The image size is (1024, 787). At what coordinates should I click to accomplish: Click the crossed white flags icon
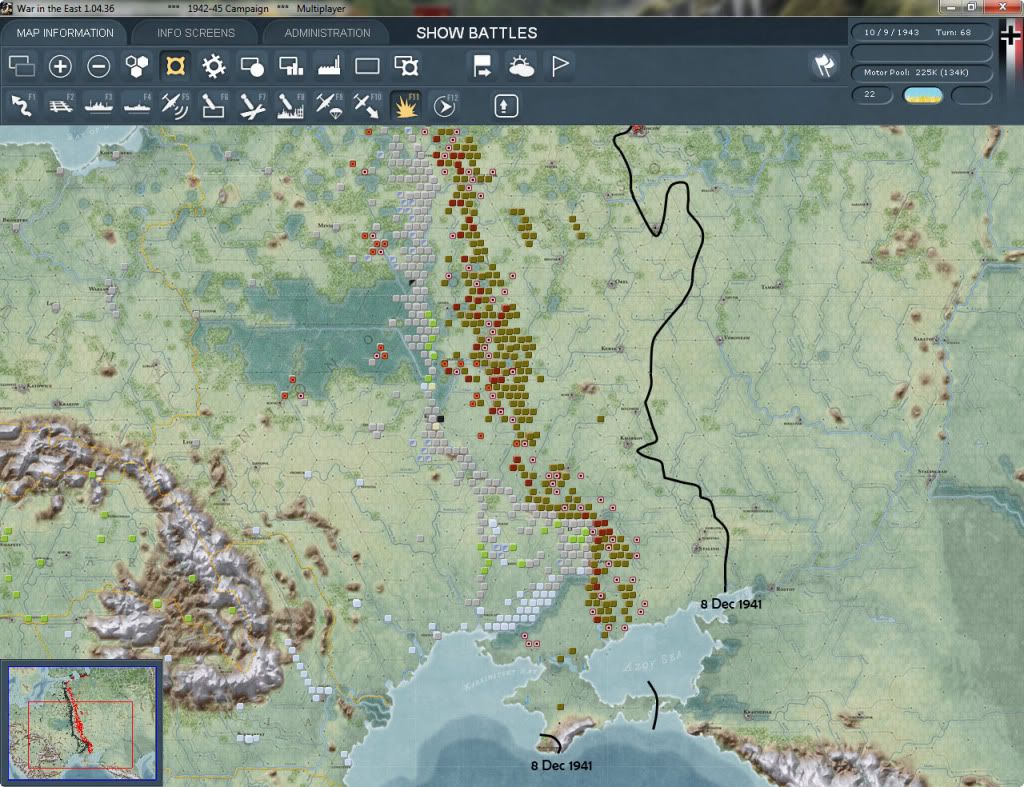[824, 65]
